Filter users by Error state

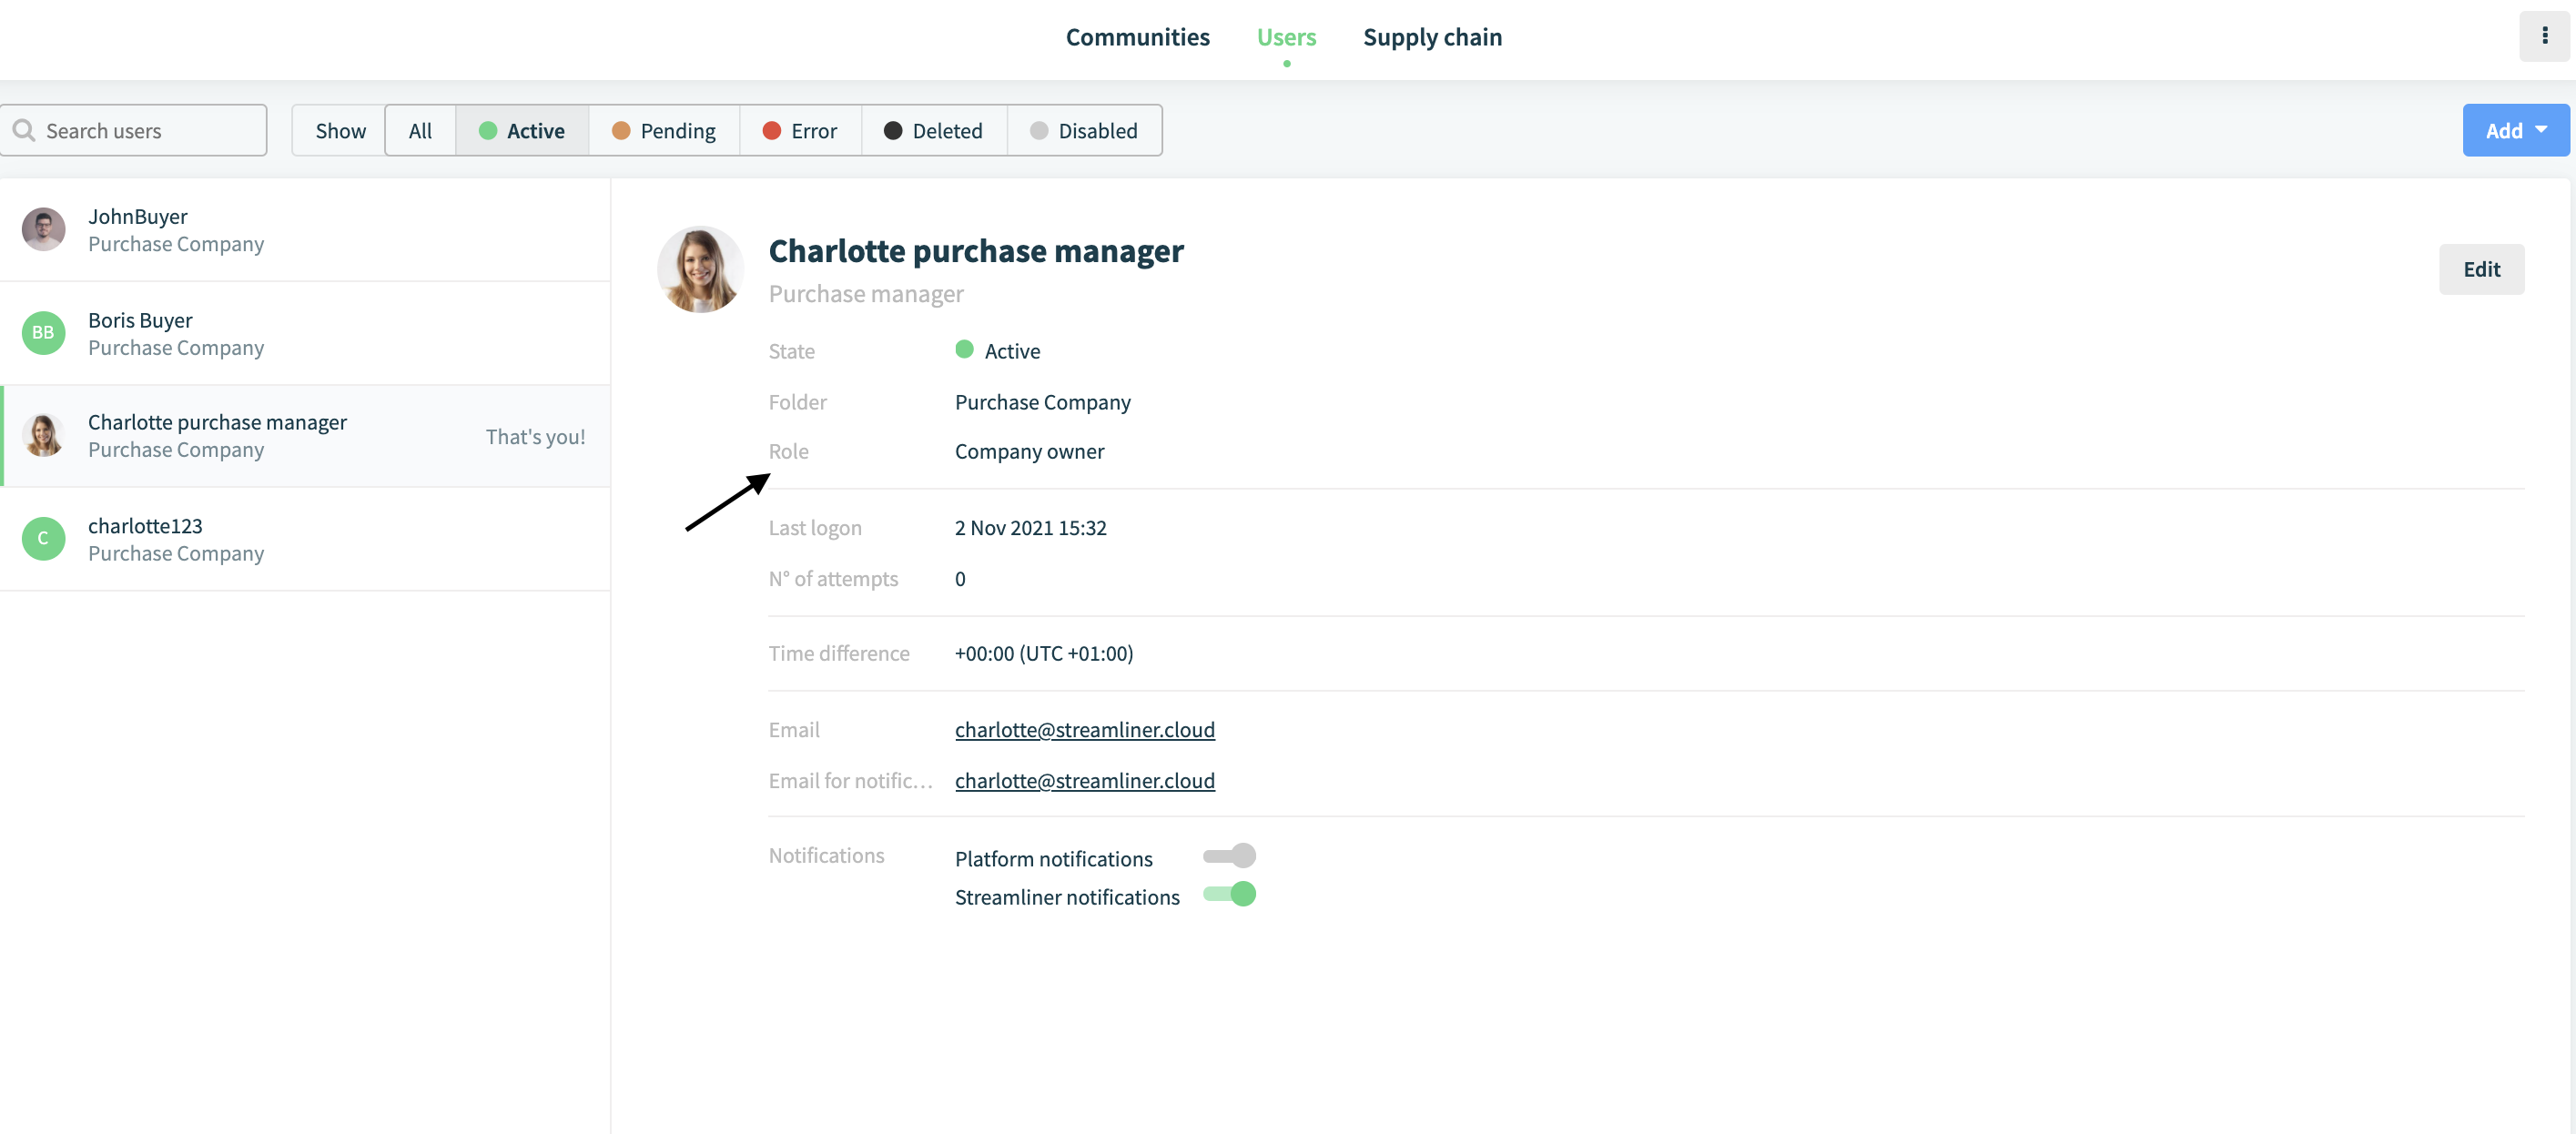click(800, 130)
